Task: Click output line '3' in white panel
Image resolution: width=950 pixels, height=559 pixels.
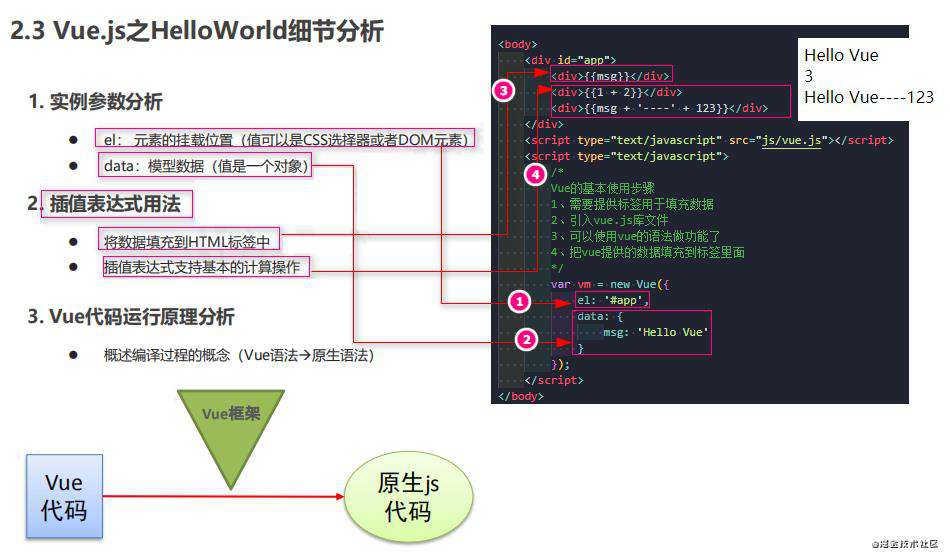Action: [809, 76]
